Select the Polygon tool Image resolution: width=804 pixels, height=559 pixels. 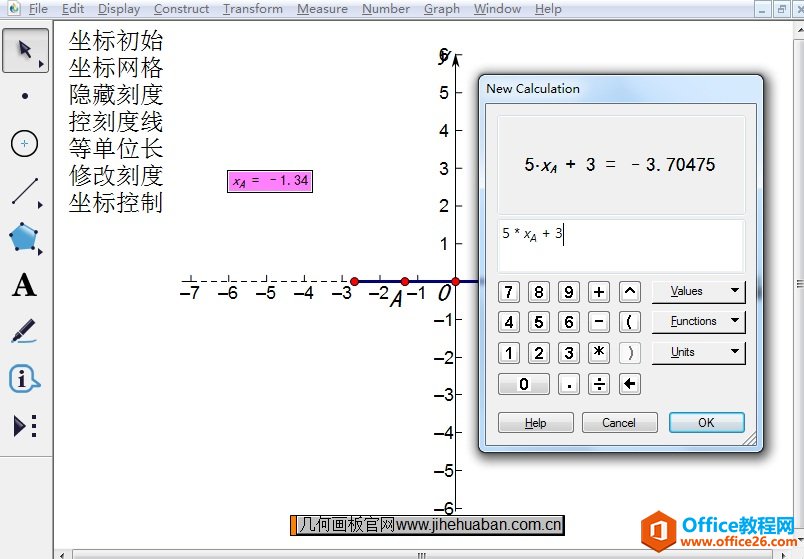pyautogui.click(x=25, y=238)
